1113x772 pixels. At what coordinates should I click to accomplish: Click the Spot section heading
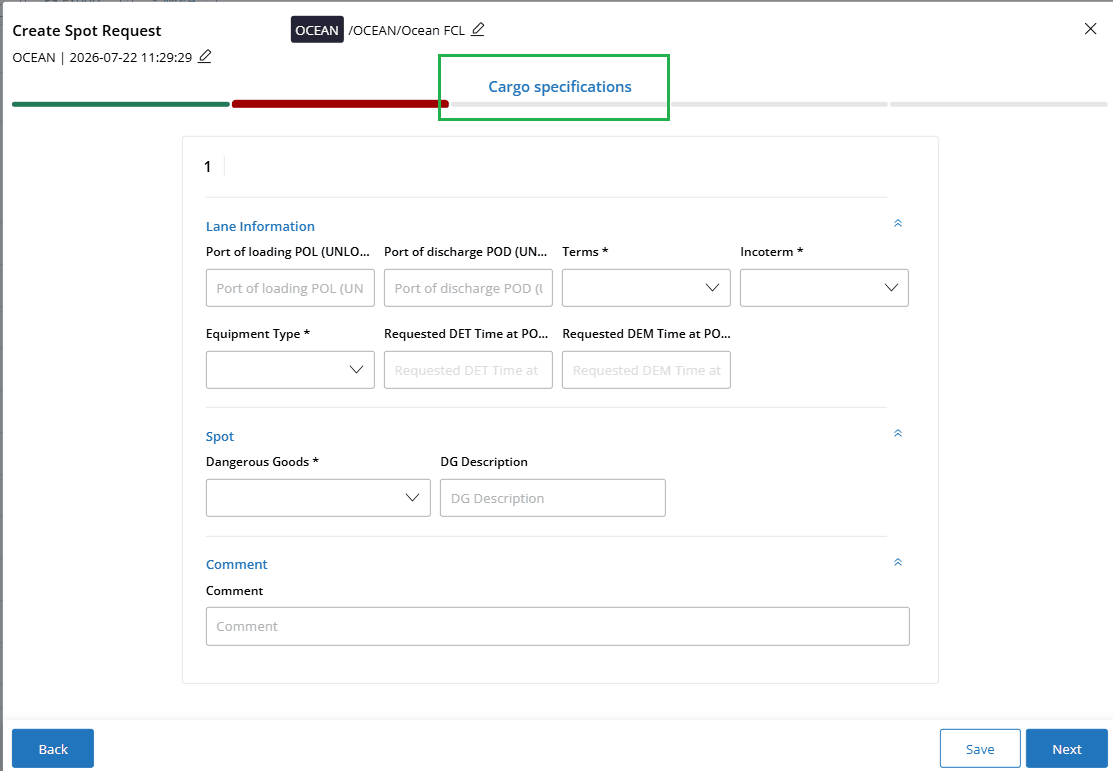[x=219, y=436]
